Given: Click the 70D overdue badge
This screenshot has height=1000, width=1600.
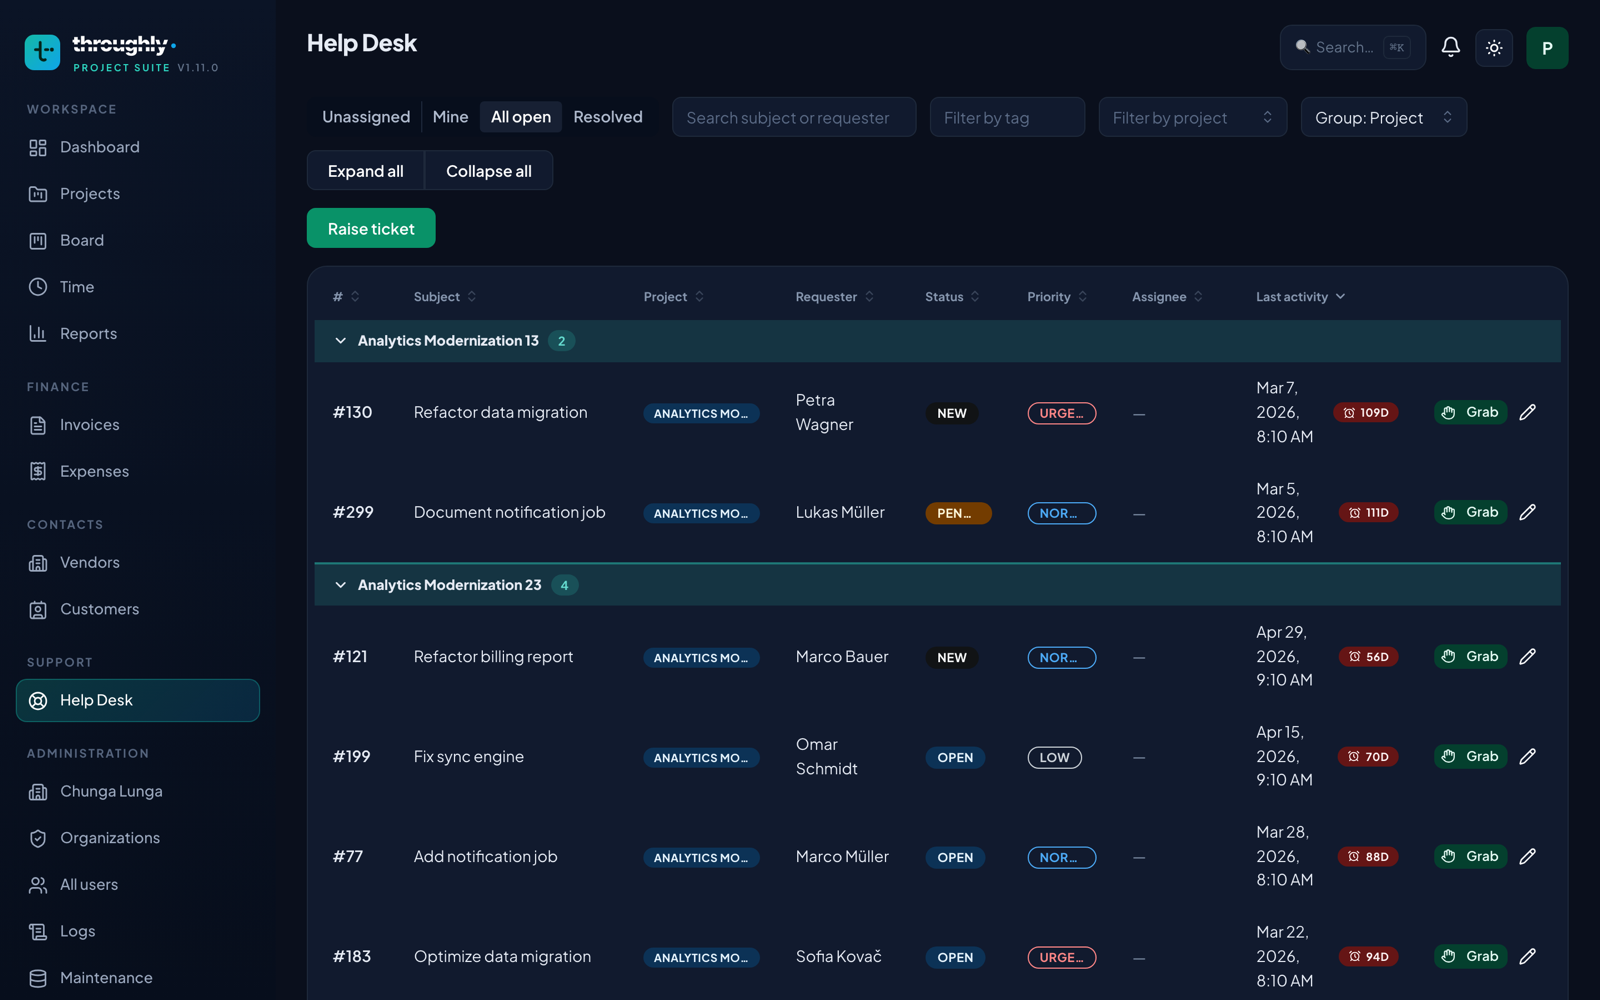Looking at the screenshot, I should click(1368, 756).
